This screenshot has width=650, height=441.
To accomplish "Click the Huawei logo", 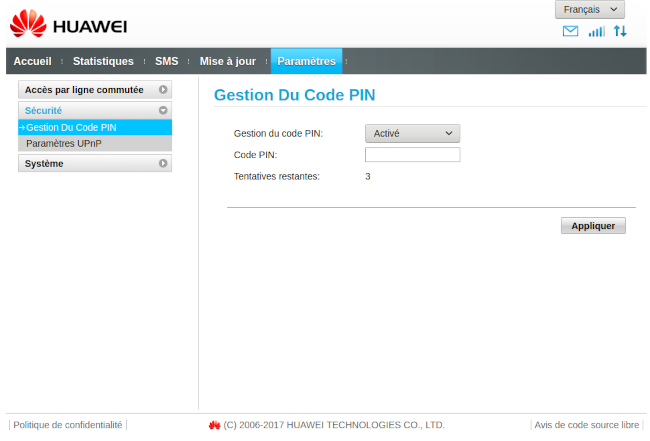I will coord(68,24).
